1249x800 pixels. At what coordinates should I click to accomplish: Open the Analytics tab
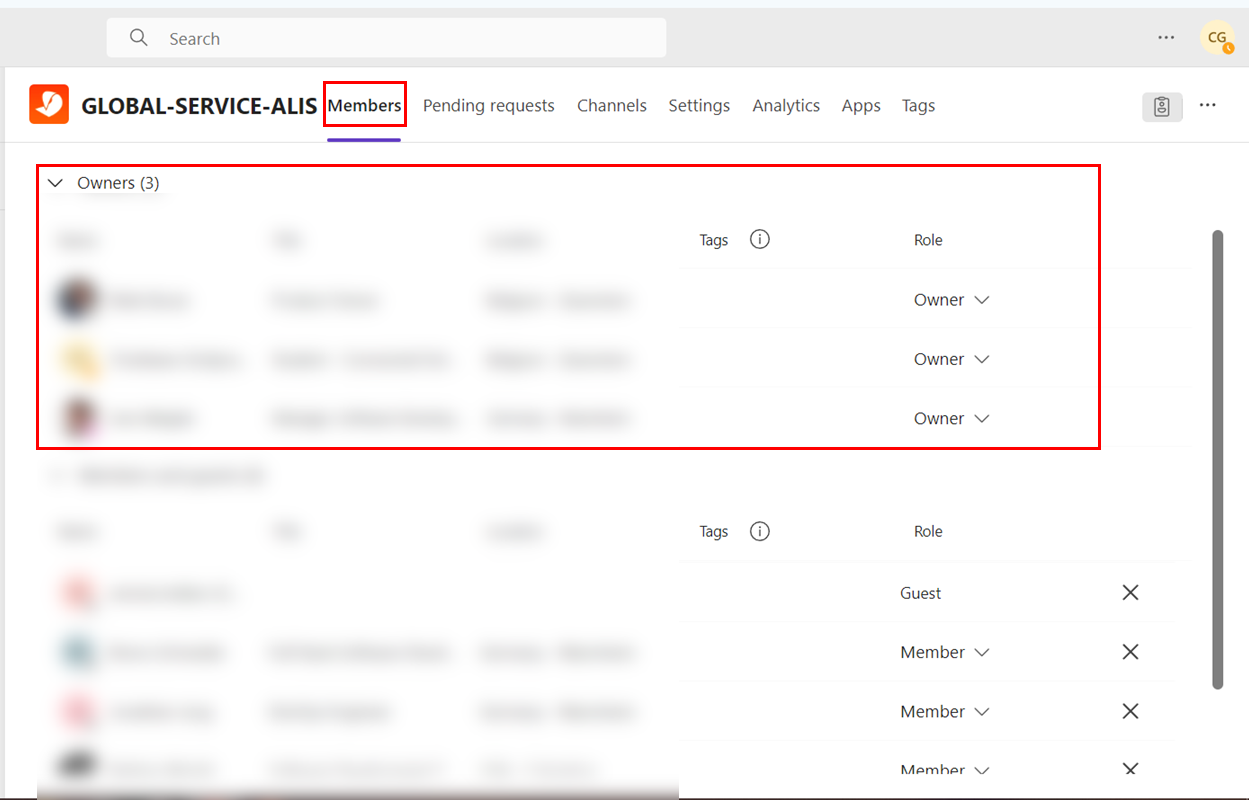click(786, 106)
